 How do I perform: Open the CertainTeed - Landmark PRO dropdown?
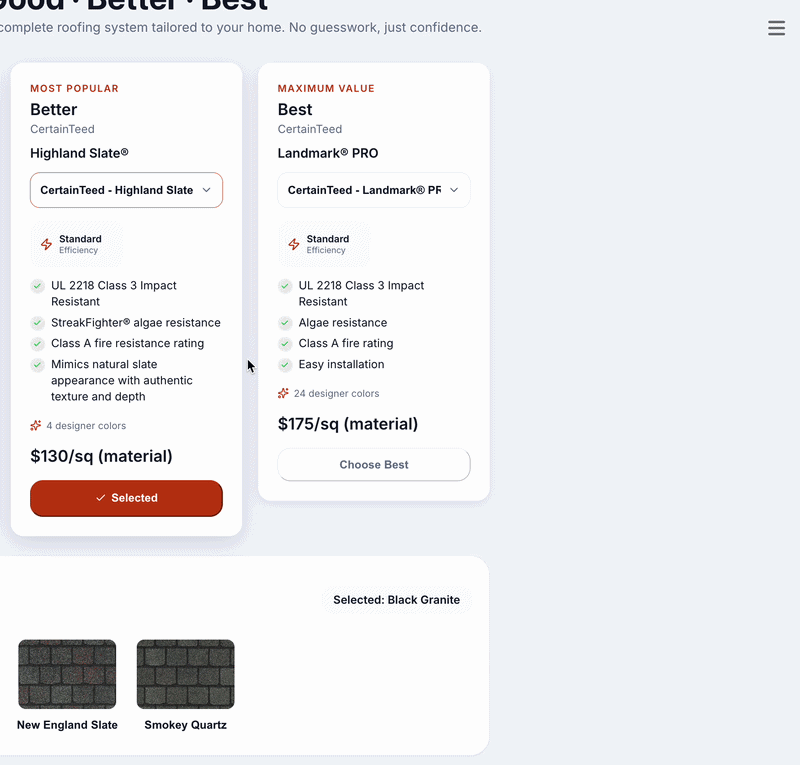(374, 190)
